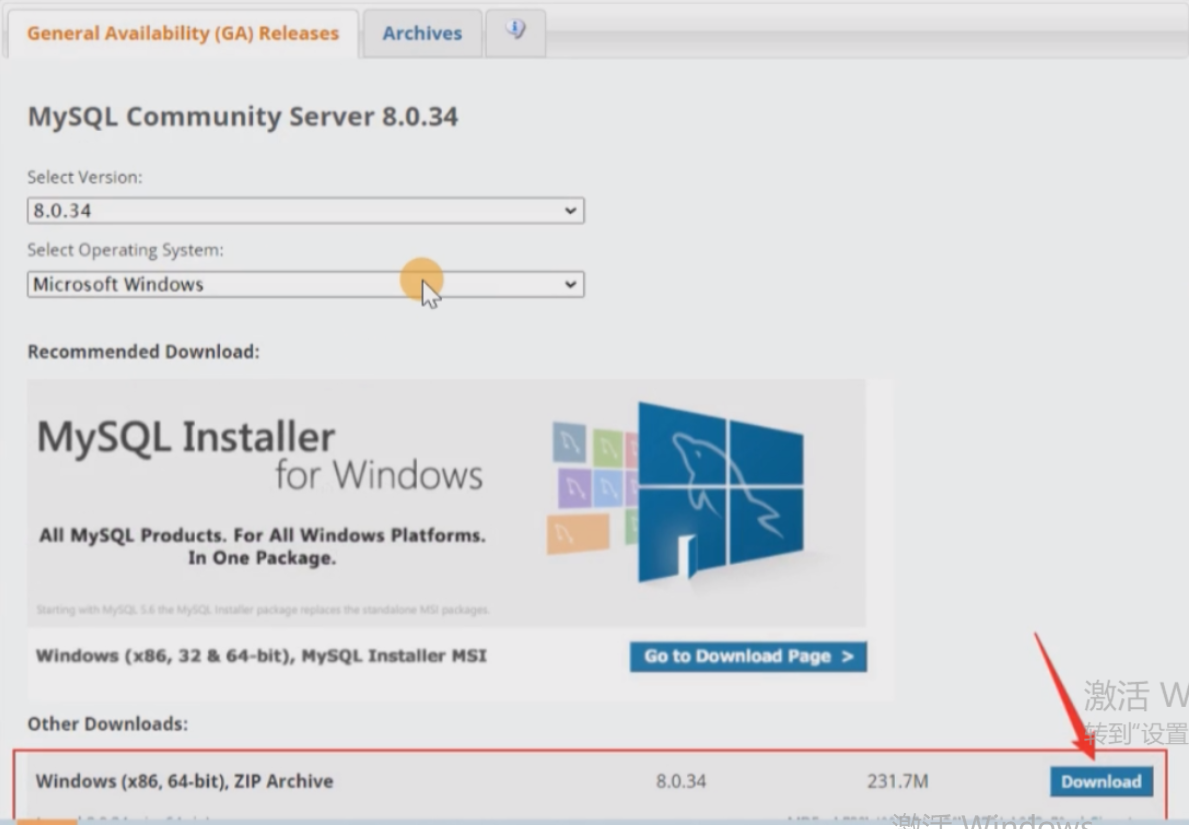Click the 231.7M file size value
This screenshot has width=1195, height=829.
[898, 781]
